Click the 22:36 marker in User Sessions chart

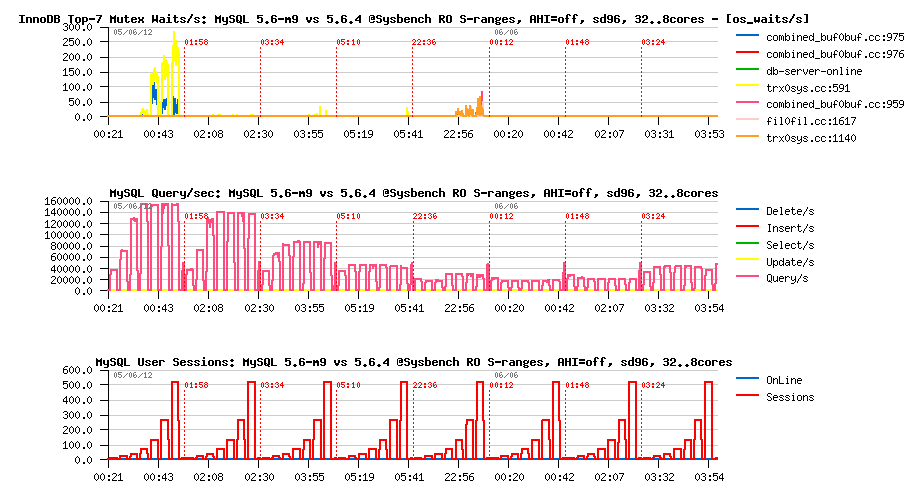[424, 386]
